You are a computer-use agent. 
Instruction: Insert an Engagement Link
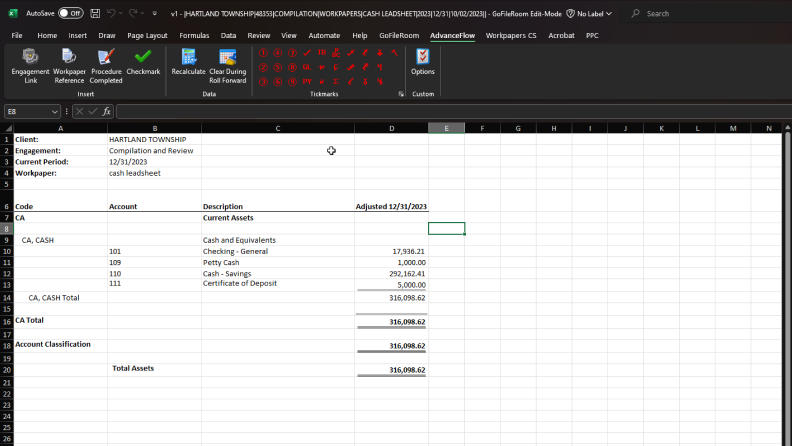click(30, 63)
